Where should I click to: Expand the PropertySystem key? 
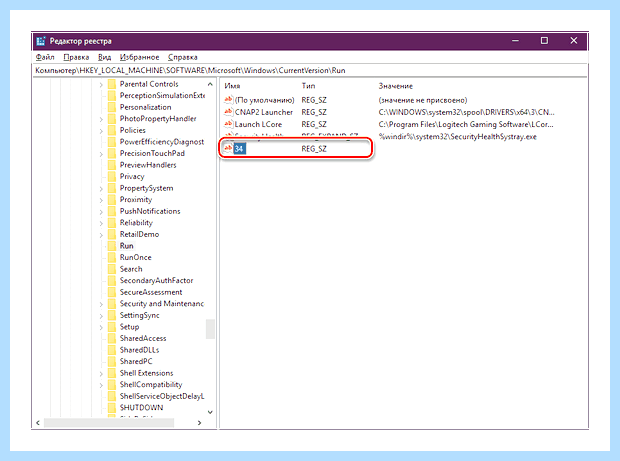pyautogui.click(x=101, y=189)
